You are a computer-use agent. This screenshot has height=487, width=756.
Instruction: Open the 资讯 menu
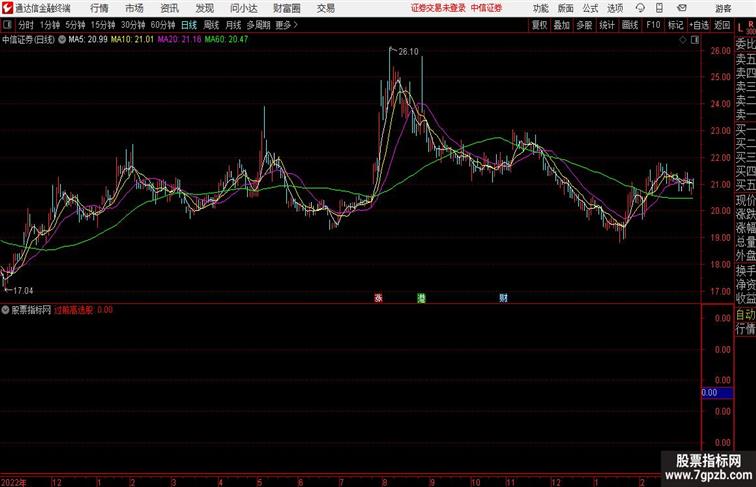point(169,8)
